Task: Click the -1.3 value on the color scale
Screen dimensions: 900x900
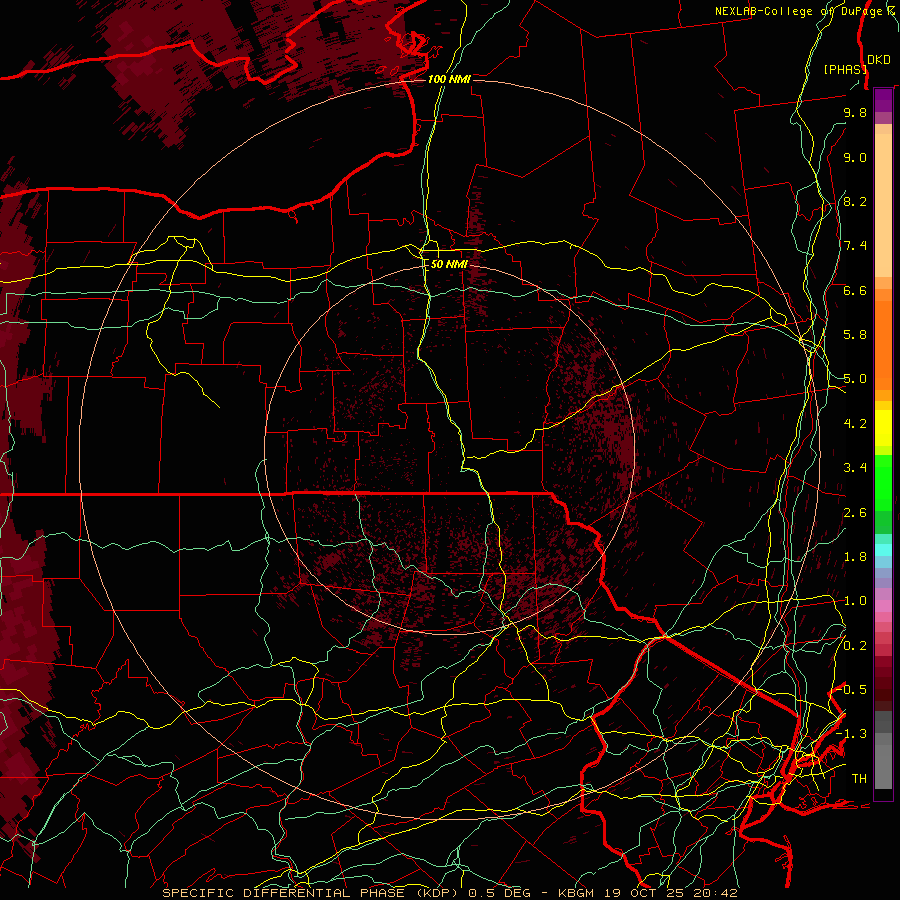Action: coord(852,734)
